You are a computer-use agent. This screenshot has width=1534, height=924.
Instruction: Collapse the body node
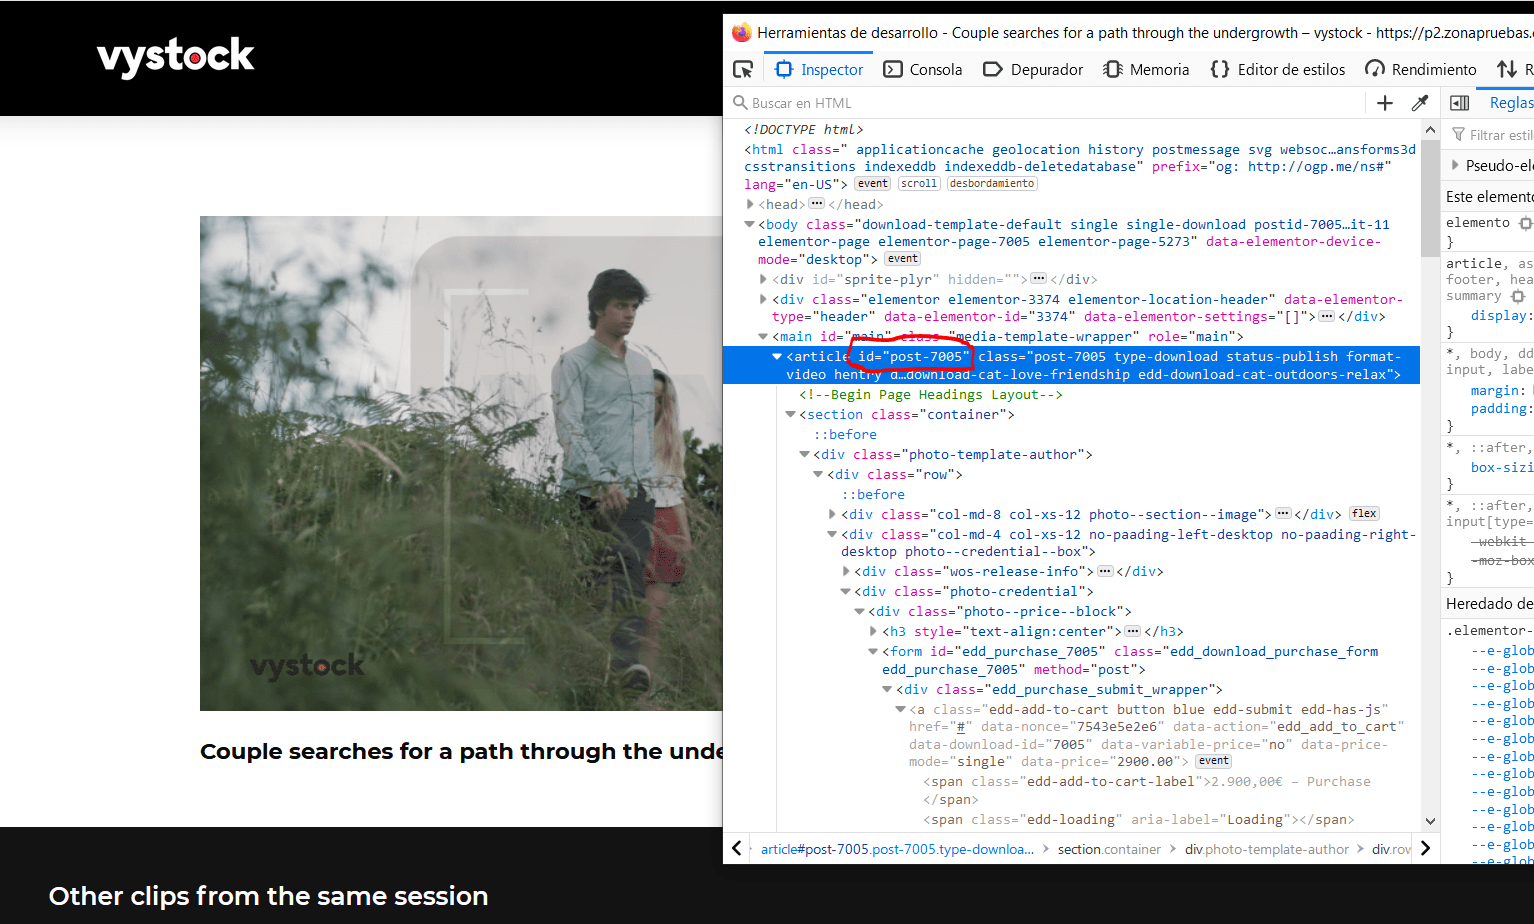pos(750,224)
